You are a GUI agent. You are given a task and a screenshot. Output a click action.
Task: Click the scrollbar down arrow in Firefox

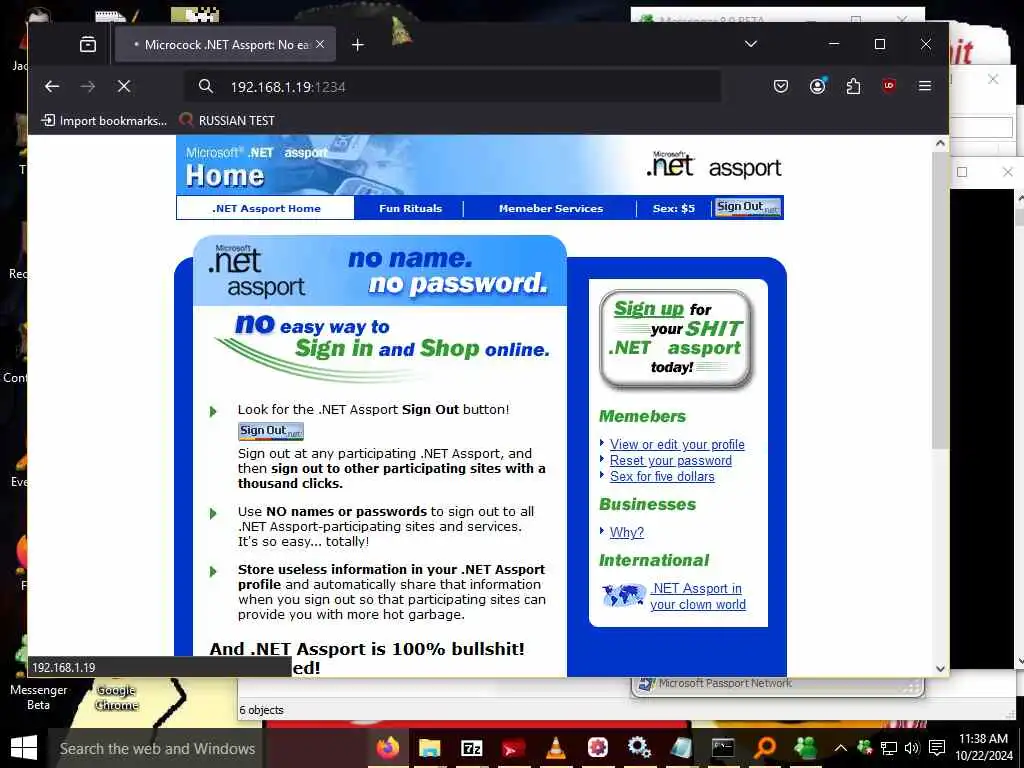[940, 668]
